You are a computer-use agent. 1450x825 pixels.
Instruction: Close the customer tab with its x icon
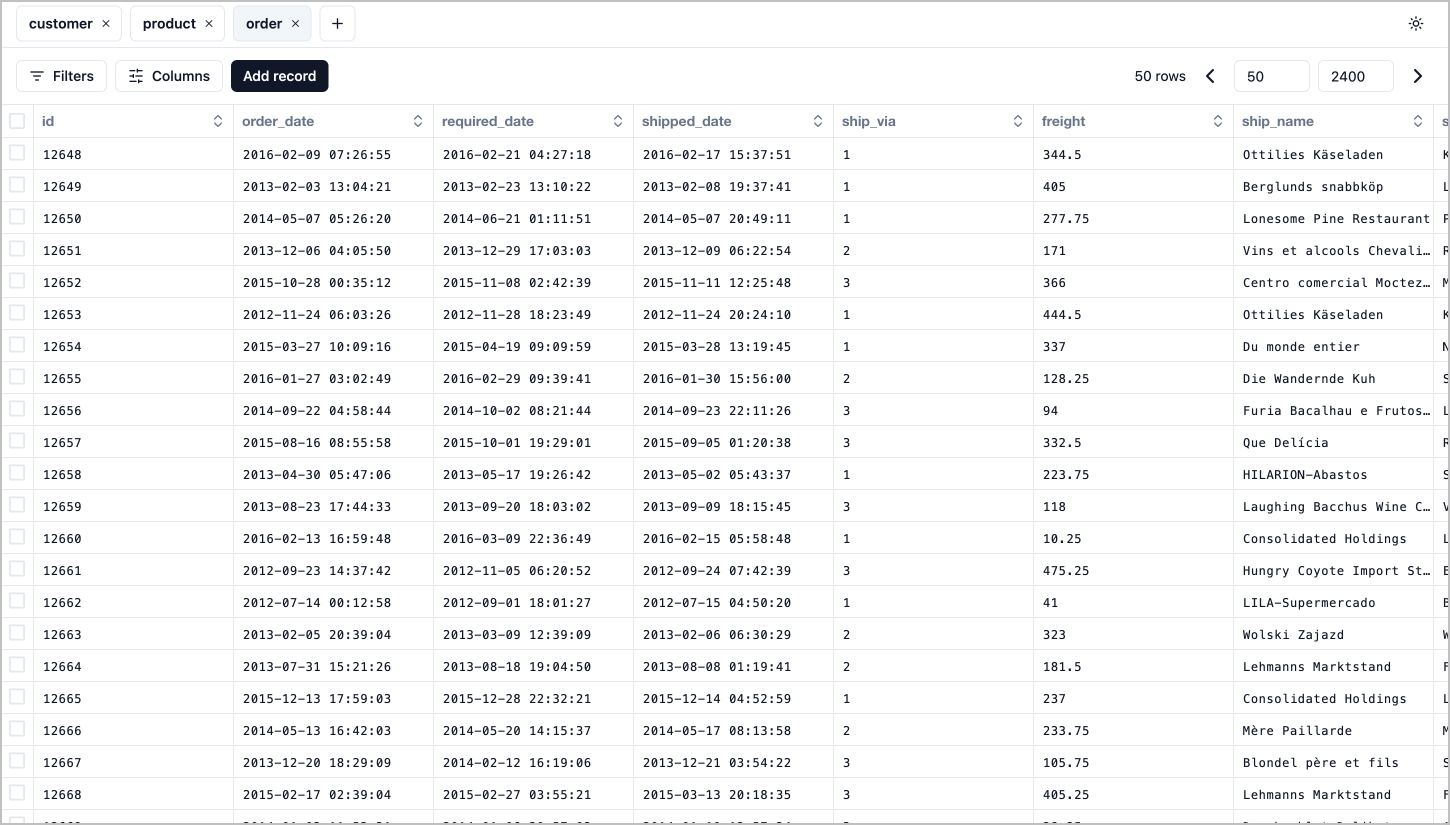106,24
